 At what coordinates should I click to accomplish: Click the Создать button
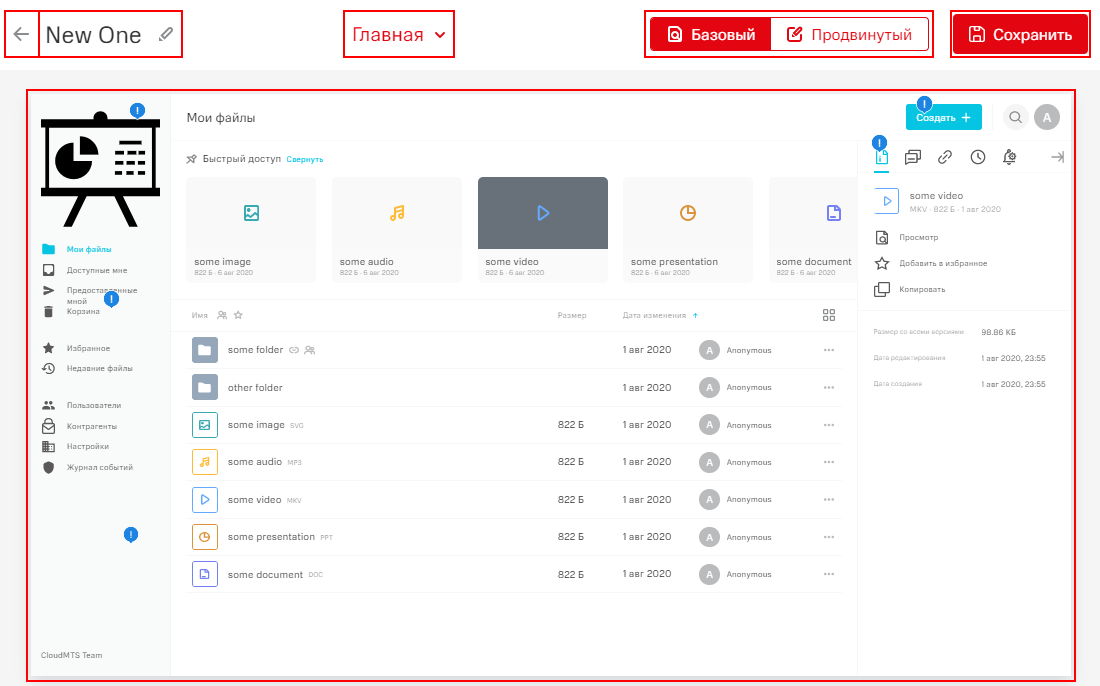[943, 118]
